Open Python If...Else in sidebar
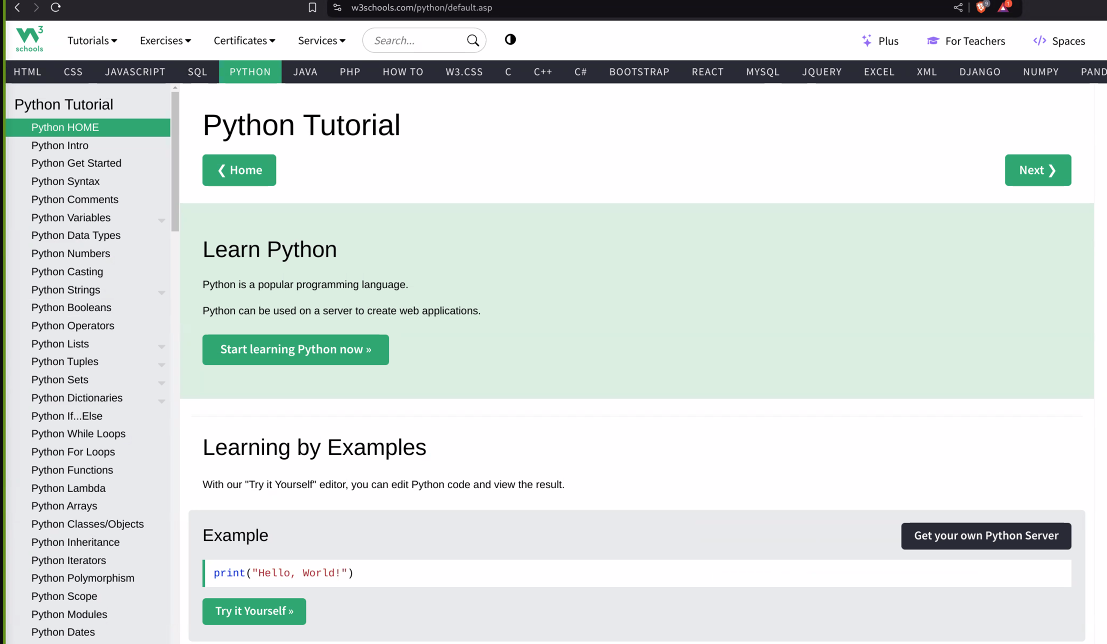 [x=88, y=416]
